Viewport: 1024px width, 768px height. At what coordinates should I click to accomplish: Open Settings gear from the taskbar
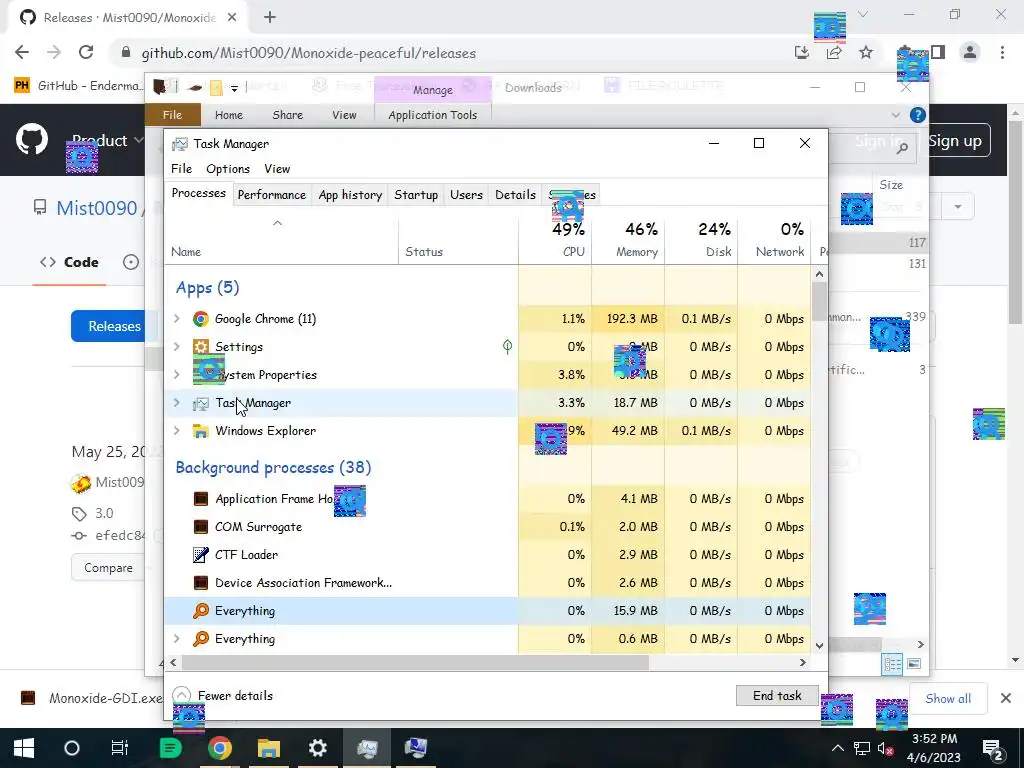pos(317,748)
